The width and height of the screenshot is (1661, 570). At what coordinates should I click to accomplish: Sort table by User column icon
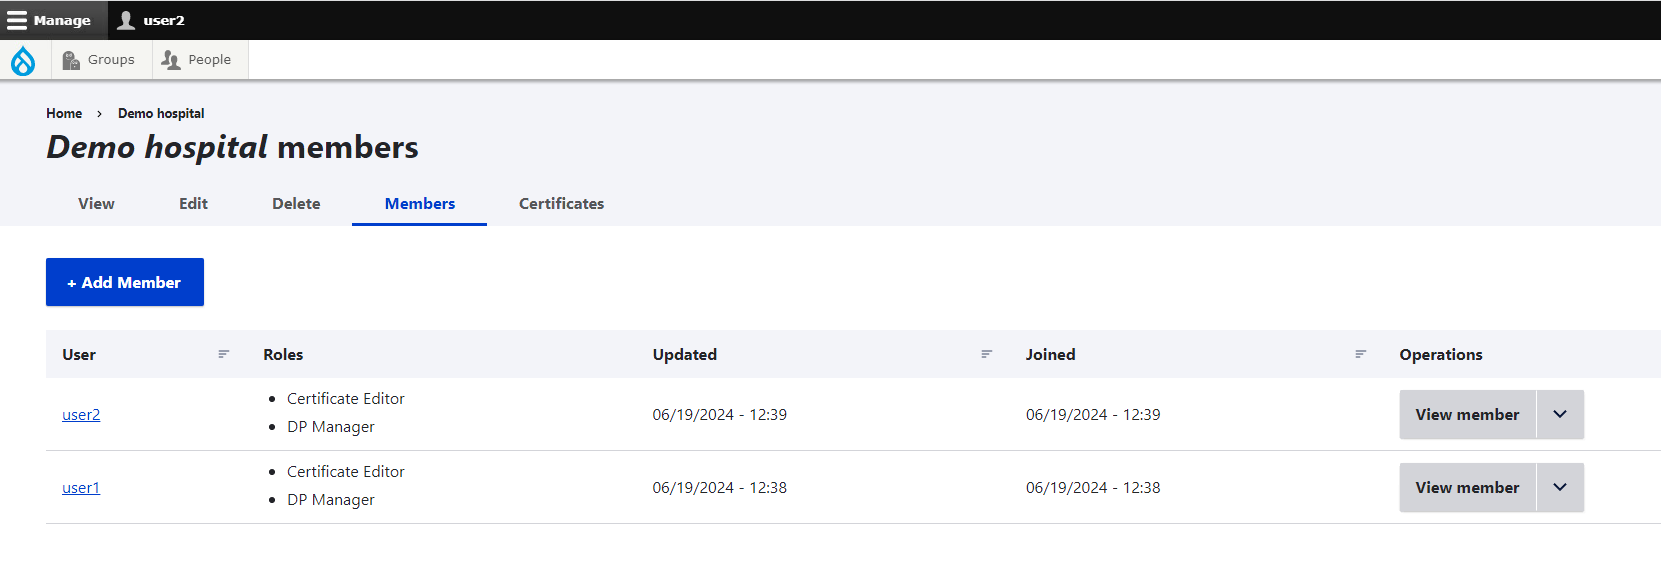224,354
